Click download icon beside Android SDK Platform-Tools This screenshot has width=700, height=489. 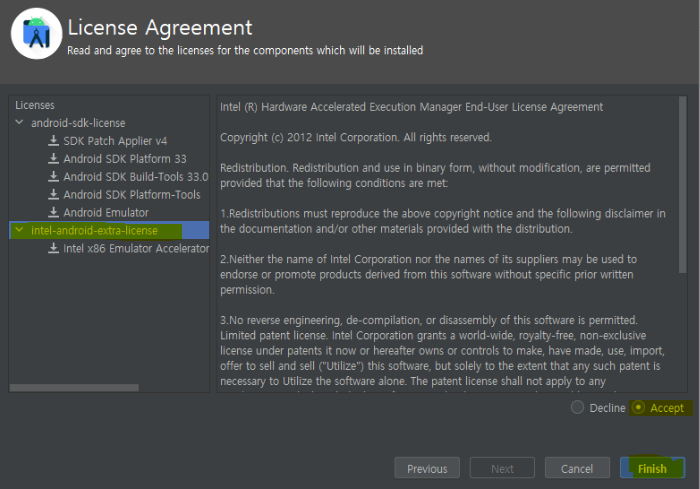[54, 194]
